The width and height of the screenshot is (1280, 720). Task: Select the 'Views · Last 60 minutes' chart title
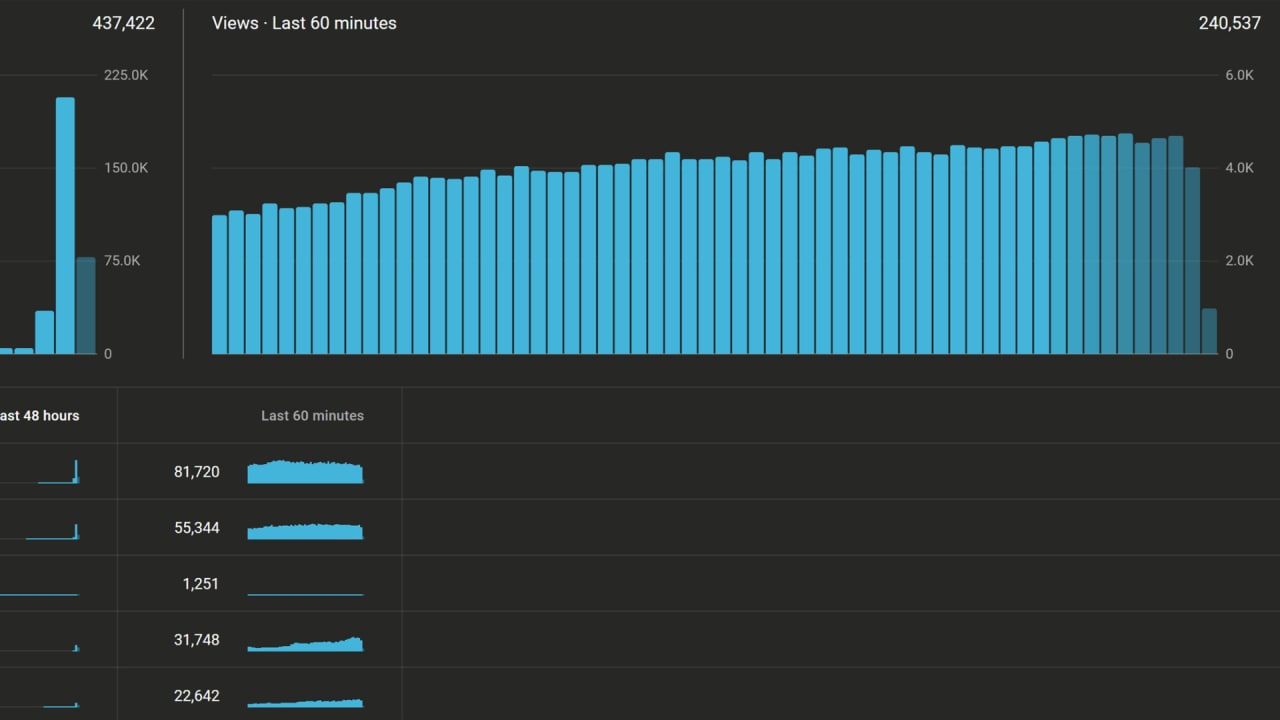(x=304, y=23)
